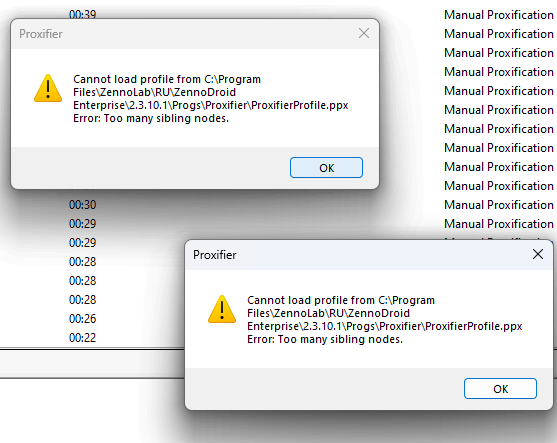
Task: Click OK in the front Proxifier dialog
Action: point(500,389)
